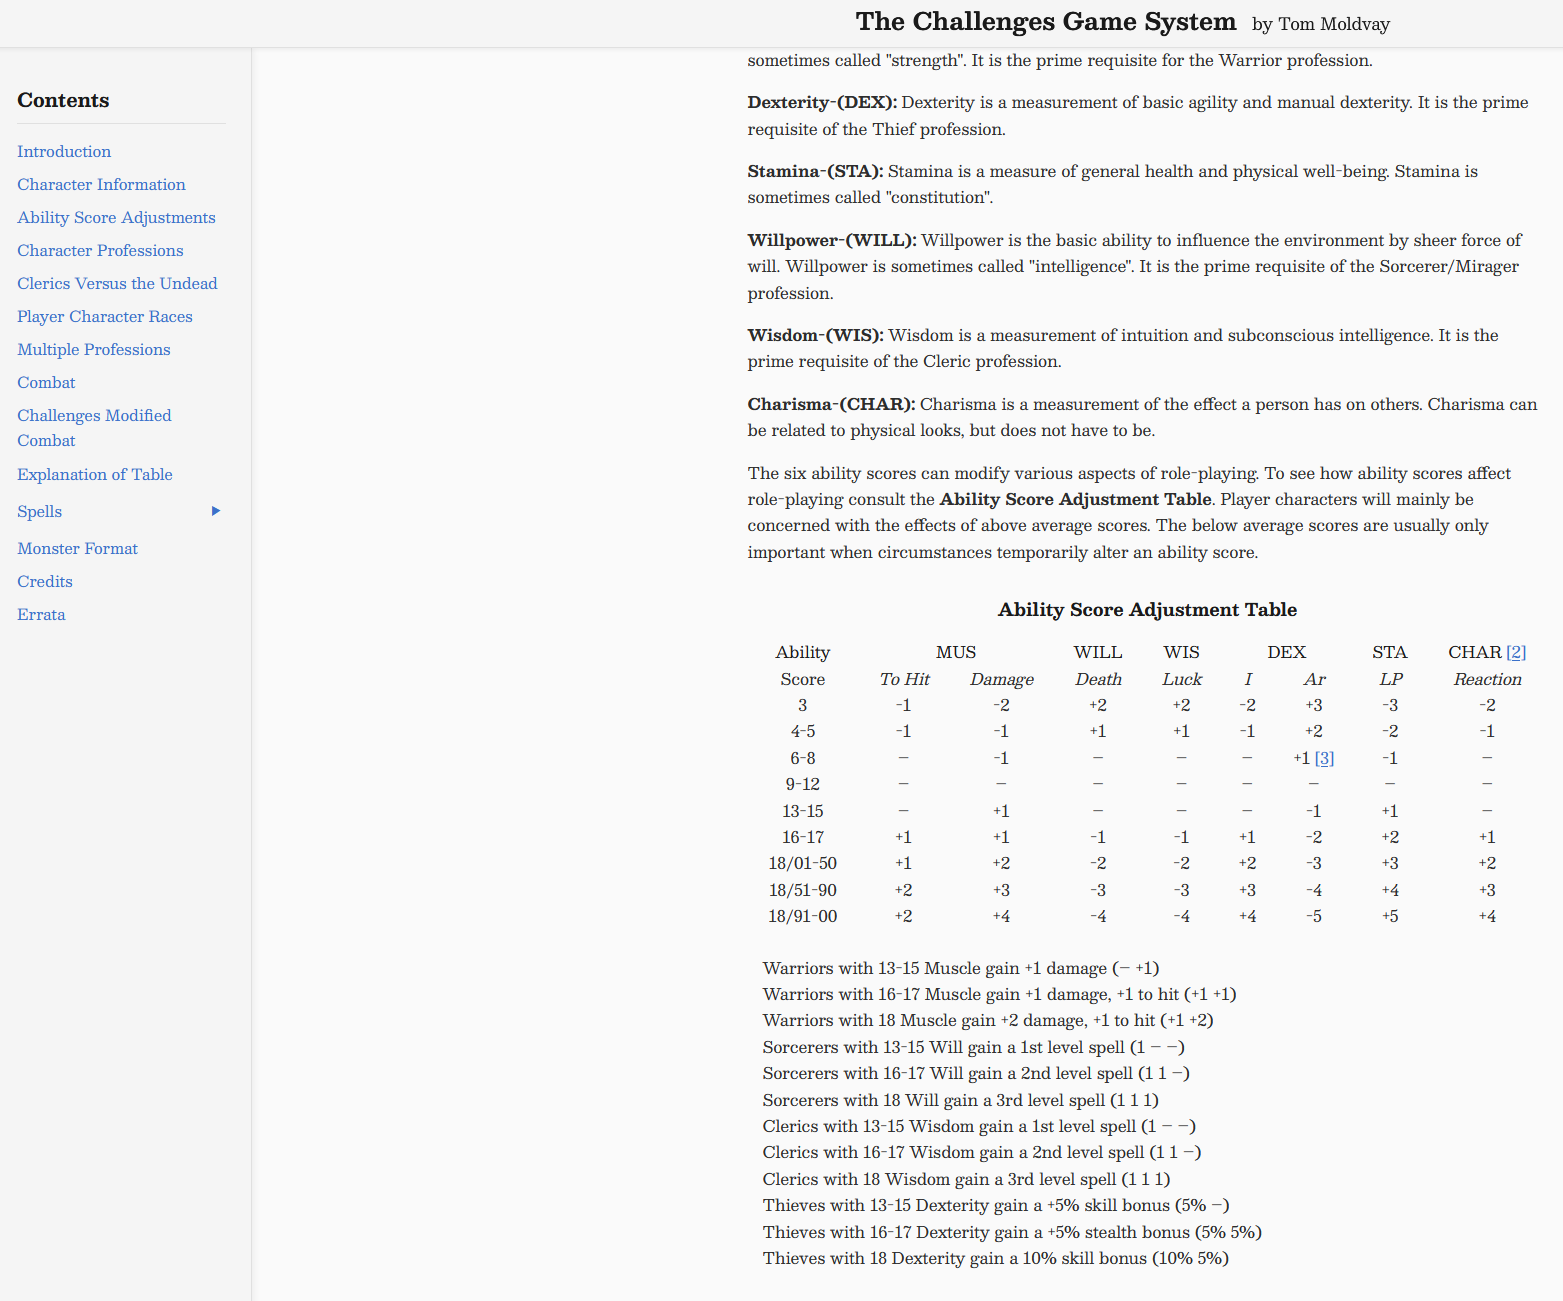Screen dimensions: 1563x1301
Task: Click the 13-15 score row label
Action: click(x=803, y=811)
